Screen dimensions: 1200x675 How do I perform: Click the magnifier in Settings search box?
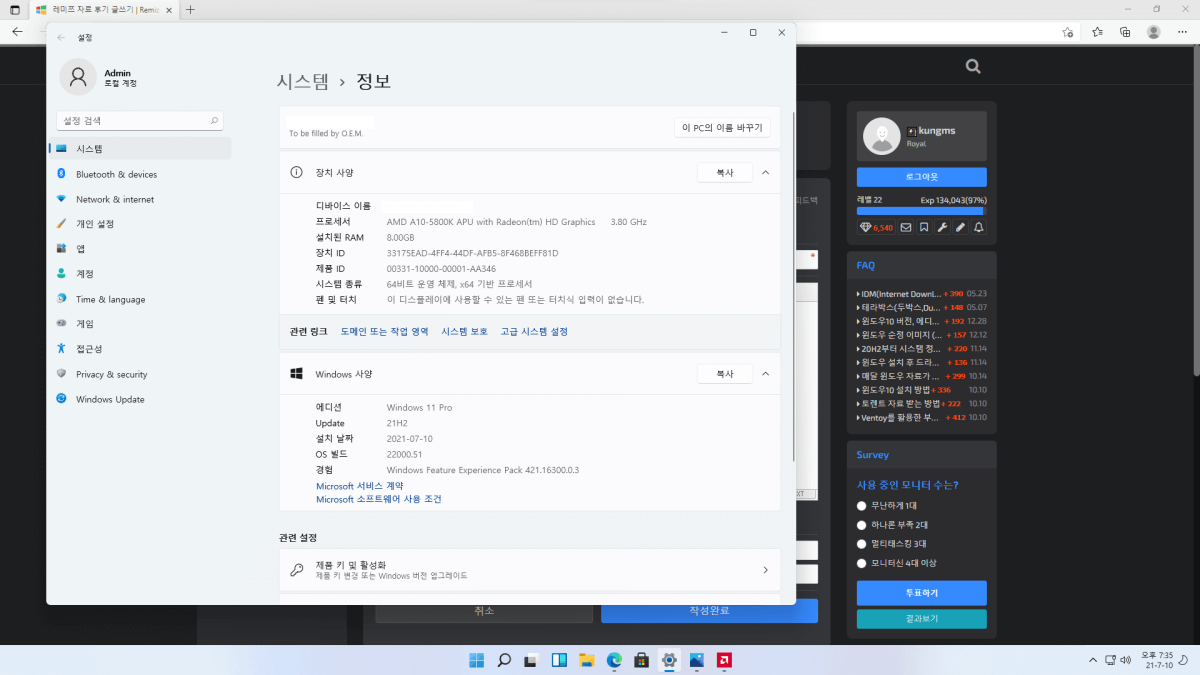click(214, 121)
